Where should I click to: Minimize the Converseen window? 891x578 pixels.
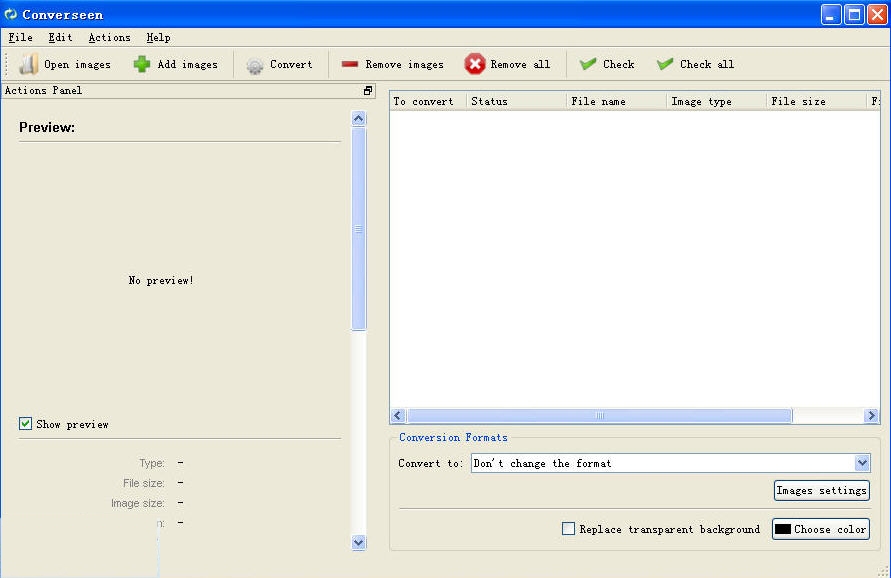[831, 14]
